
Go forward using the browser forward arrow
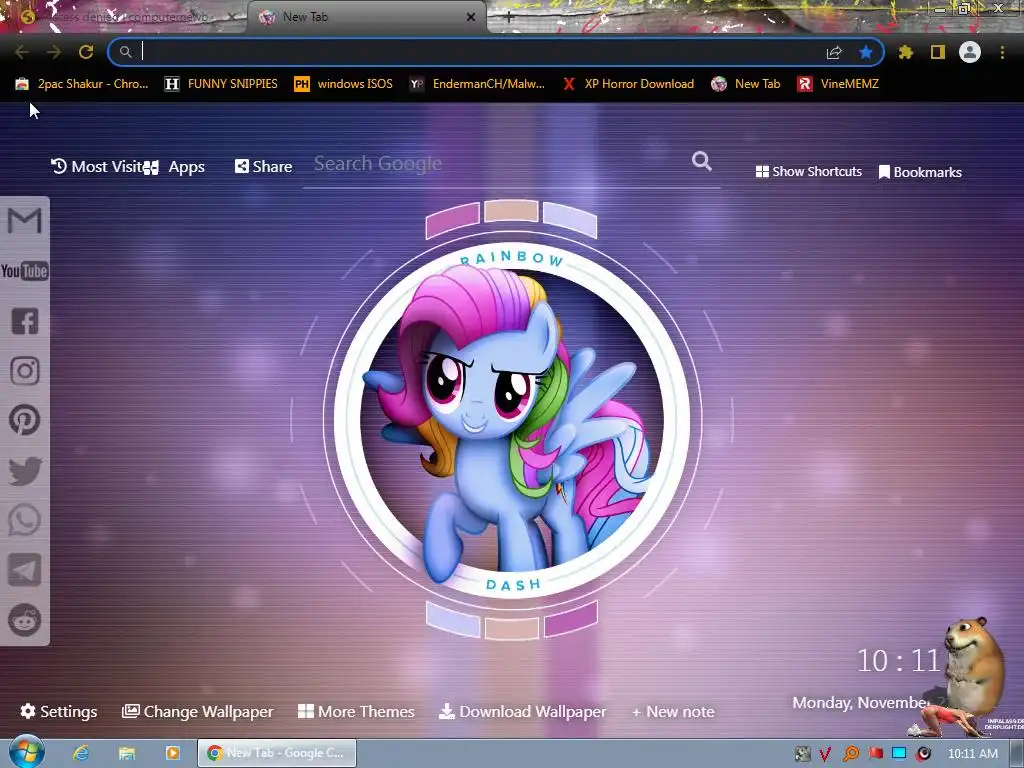click(54, 52)
